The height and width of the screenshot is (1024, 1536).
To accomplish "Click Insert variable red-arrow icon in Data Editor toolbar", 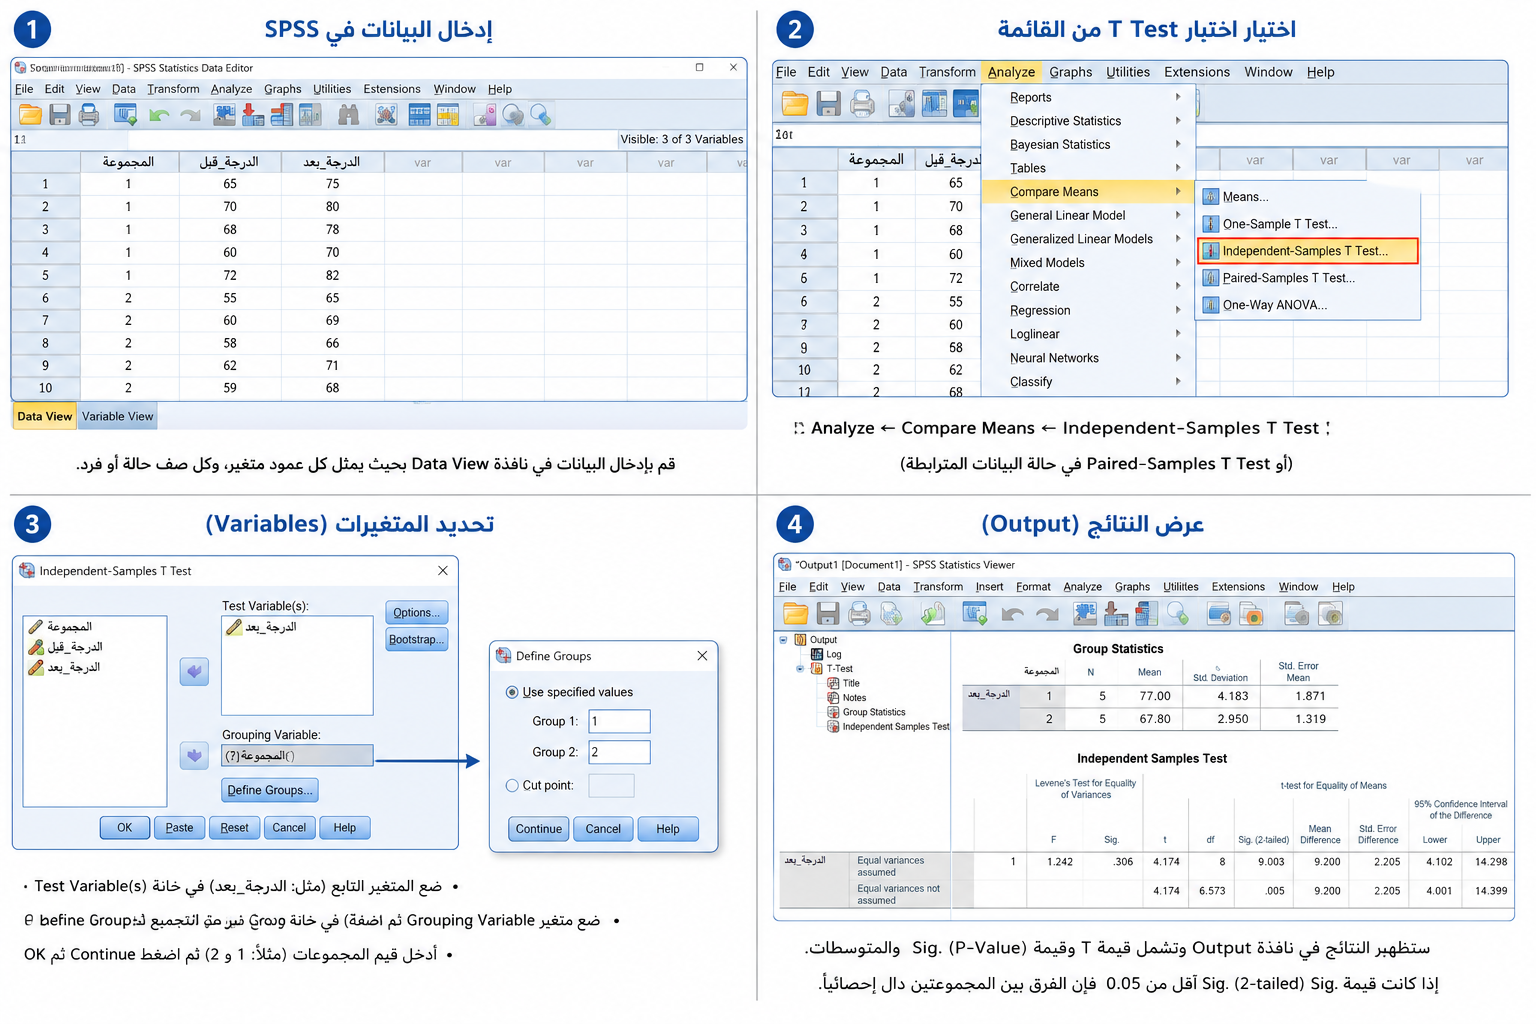I will 253,115.
